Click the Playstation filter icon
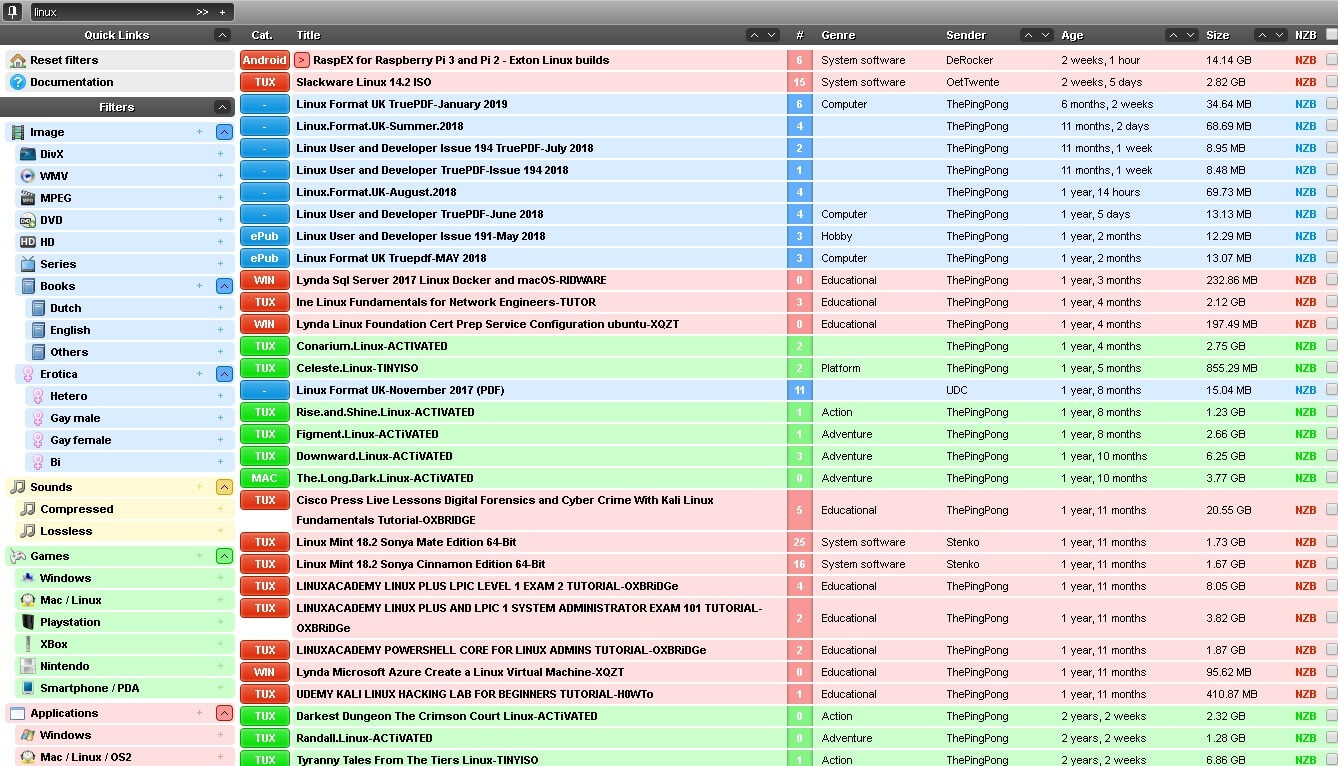The height and width of the screenshot is (766, 1338). [28, 622]
